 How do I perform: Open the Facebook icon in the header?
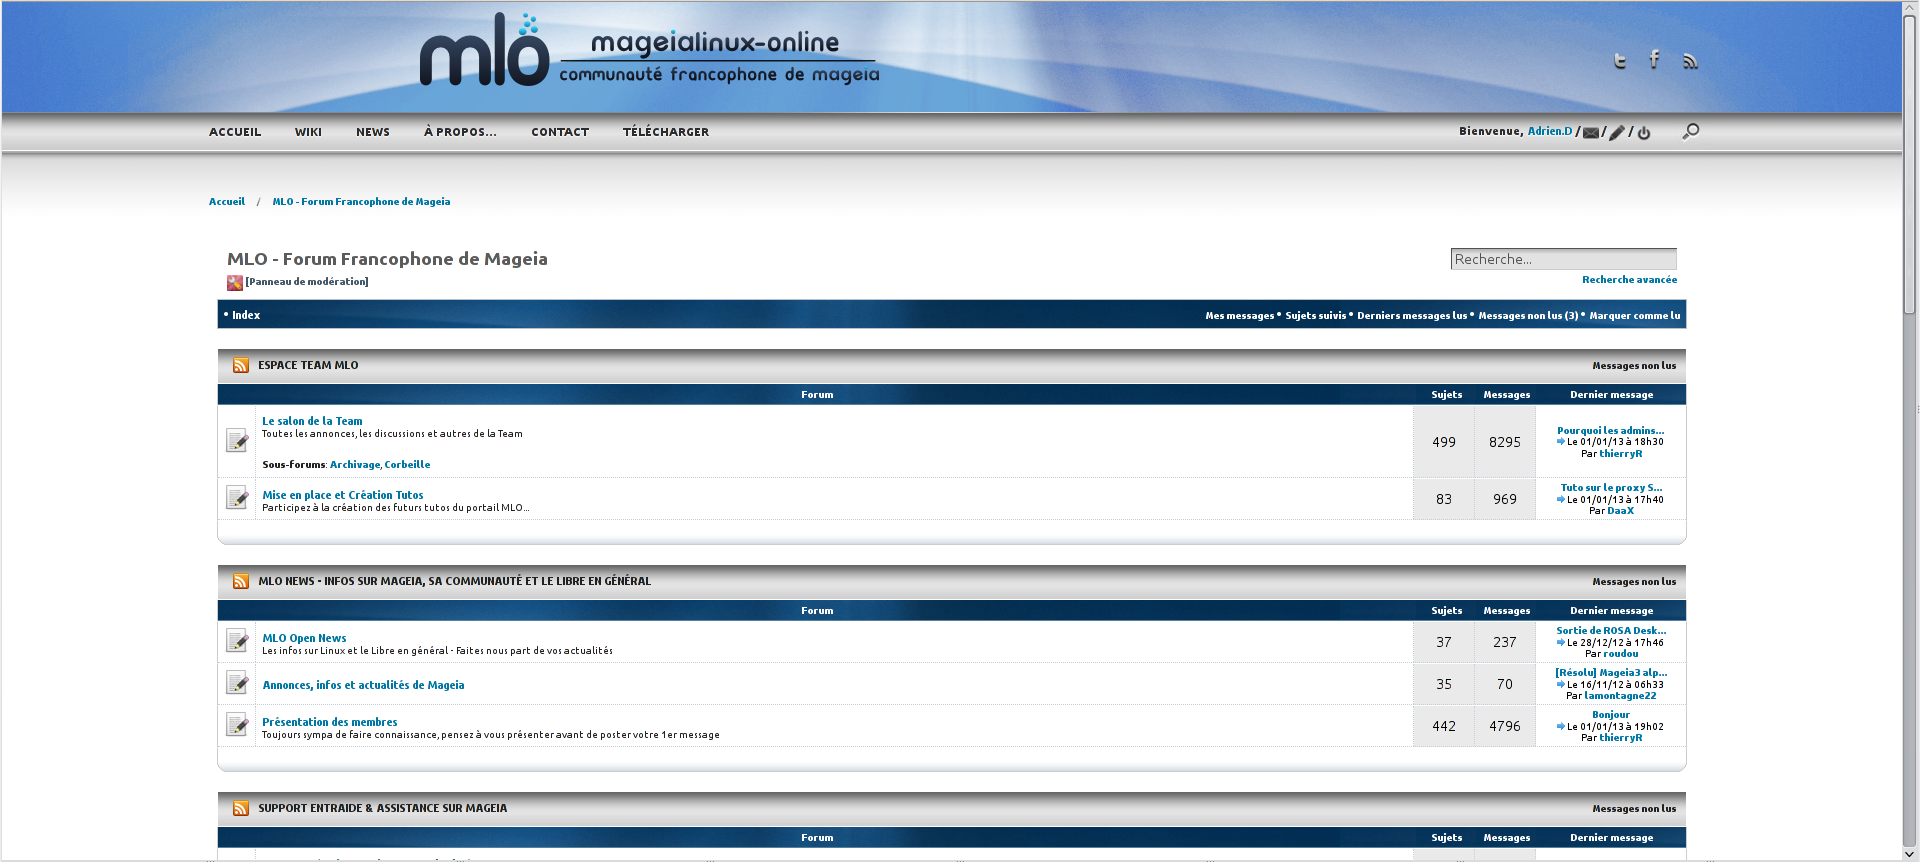1655,60
